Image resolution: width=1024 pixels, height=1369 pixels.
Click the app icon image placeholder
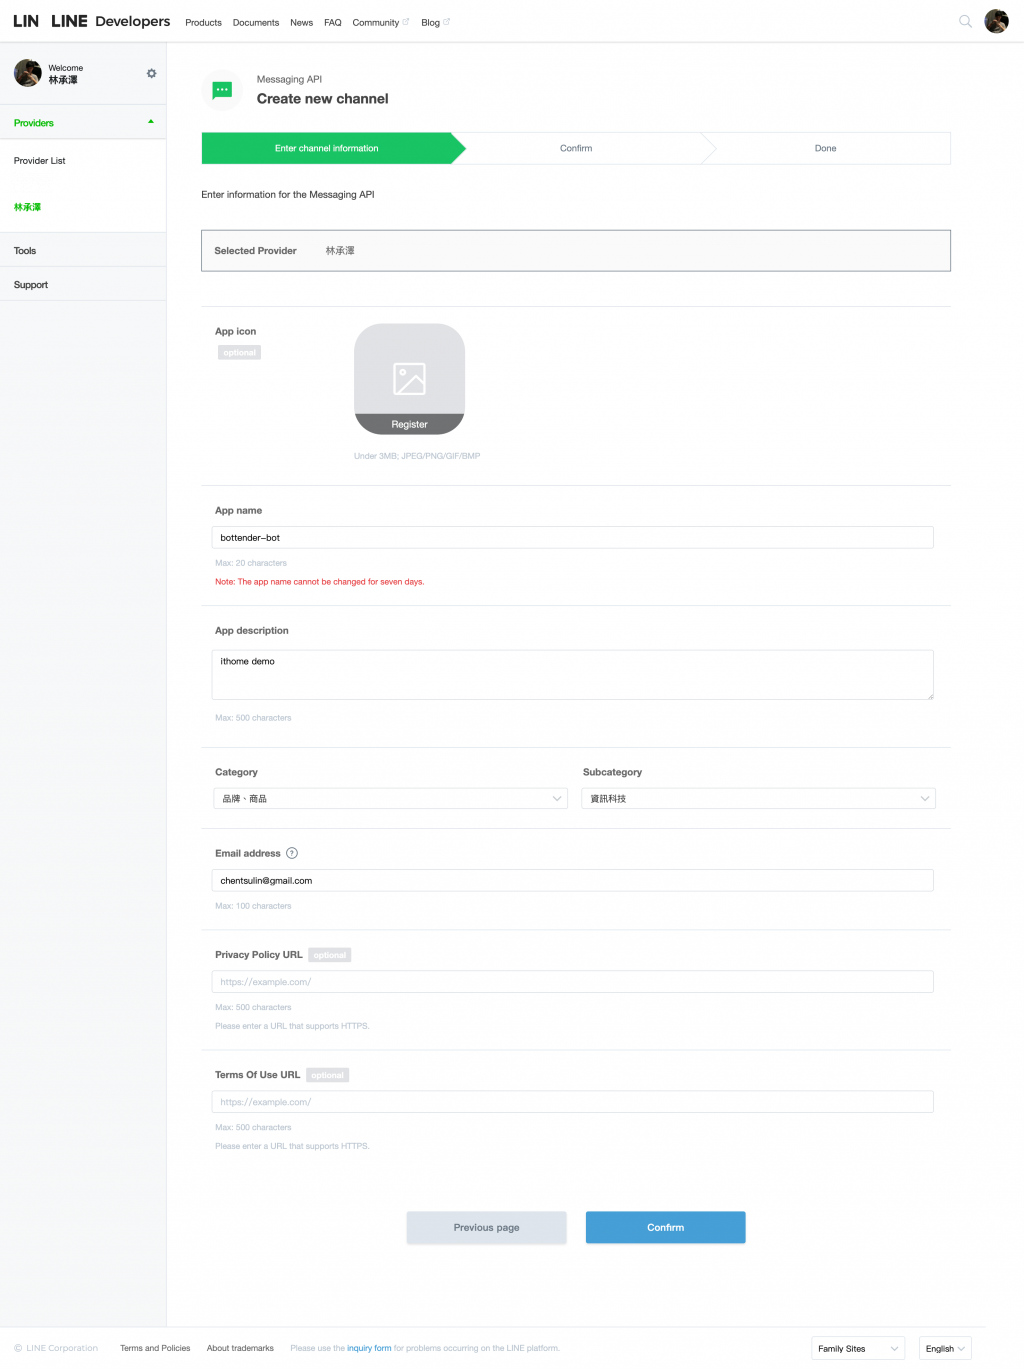coord(409,379)
